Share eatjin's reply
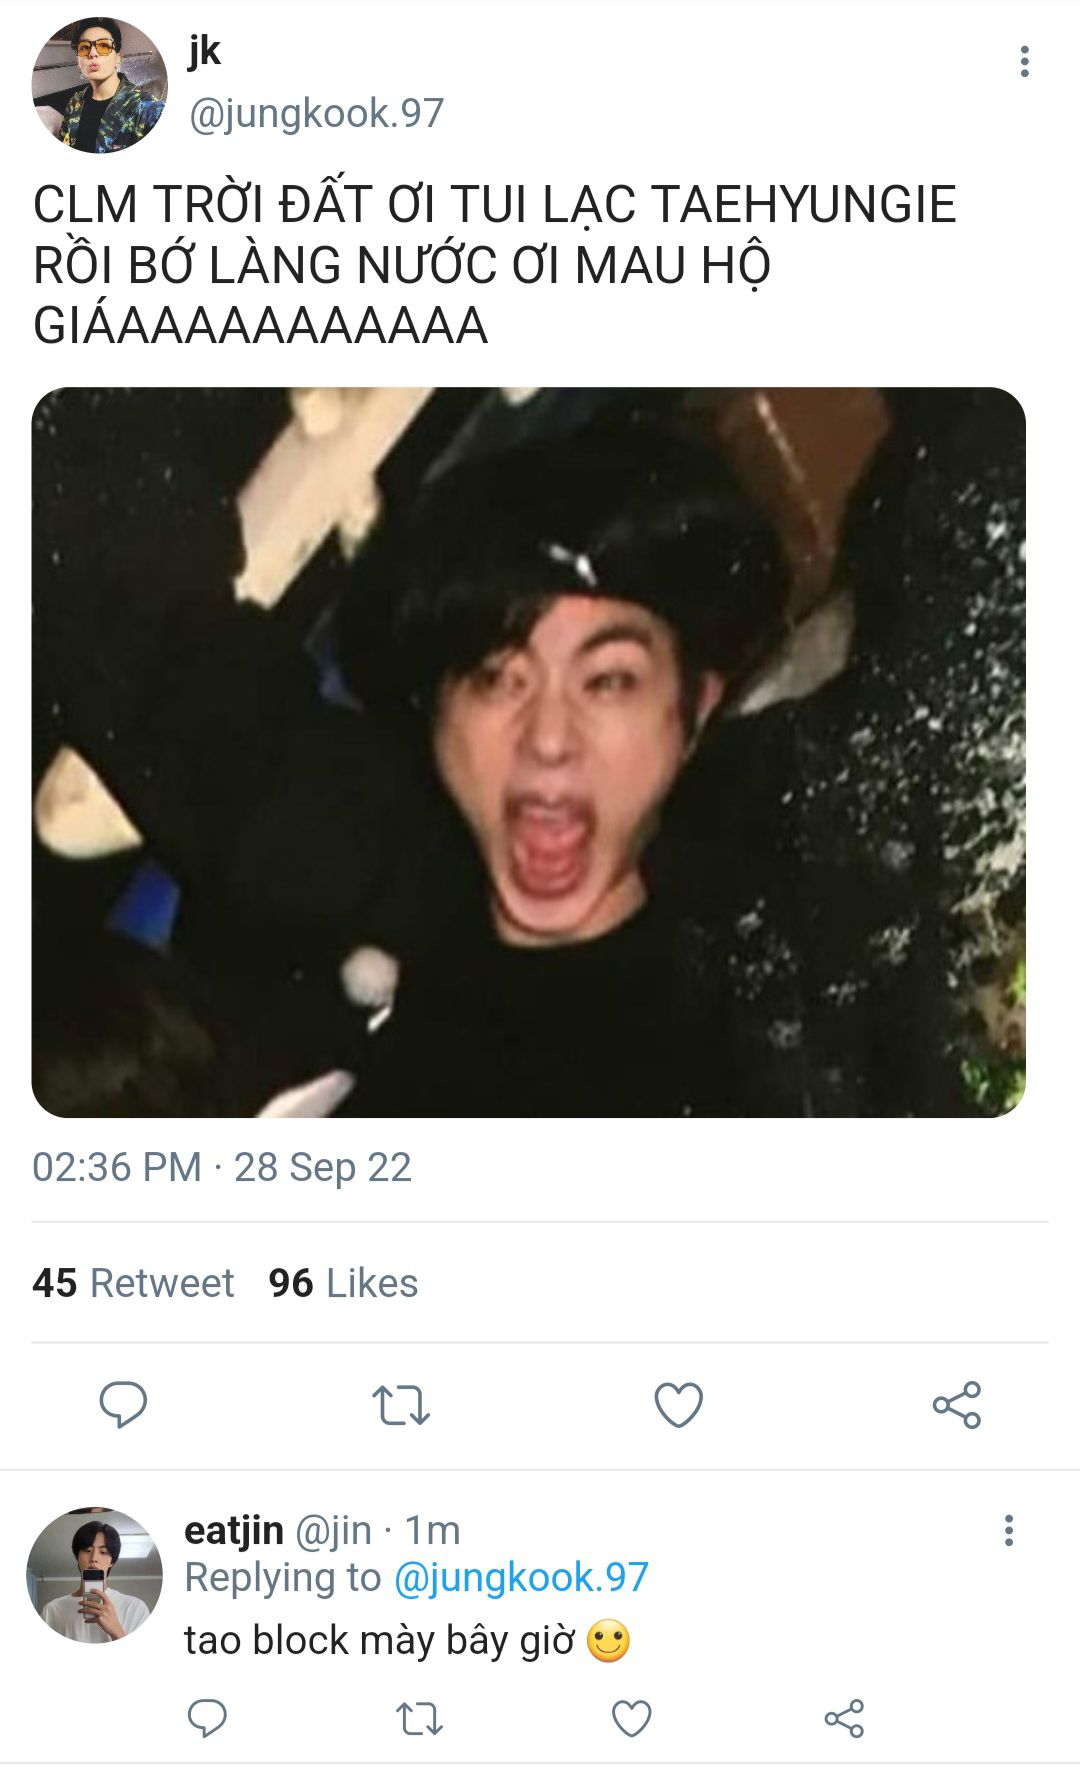Screen dimensions: 1080x1771 pos(844,1718)
